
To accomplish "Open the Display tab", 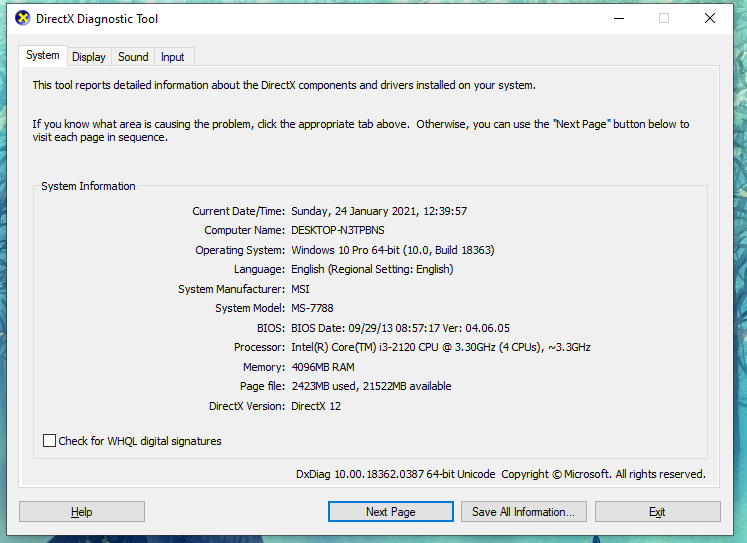I will [89, 57].
